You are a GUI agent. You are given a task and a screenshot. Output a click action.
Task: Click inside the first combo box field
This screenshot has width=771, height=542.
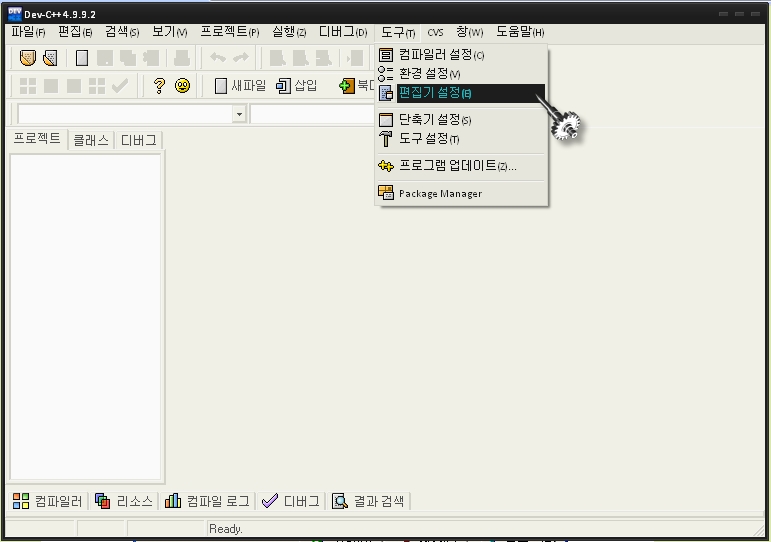pos(125,114)
